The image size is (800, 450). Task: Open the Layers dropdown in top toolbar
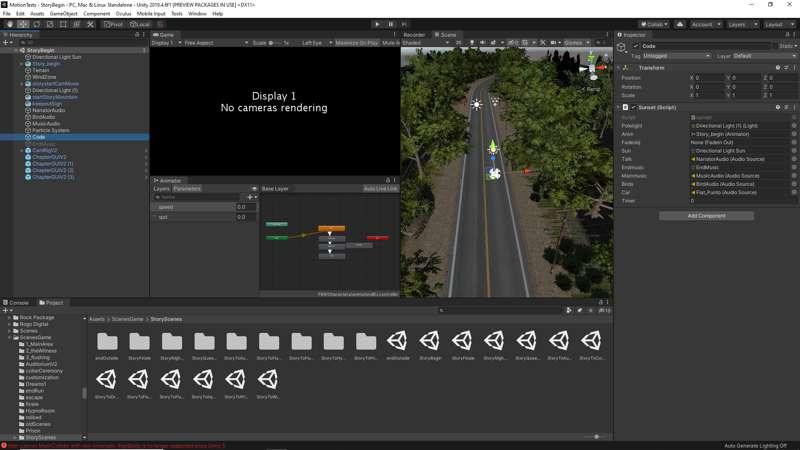(x=741, y=24)
